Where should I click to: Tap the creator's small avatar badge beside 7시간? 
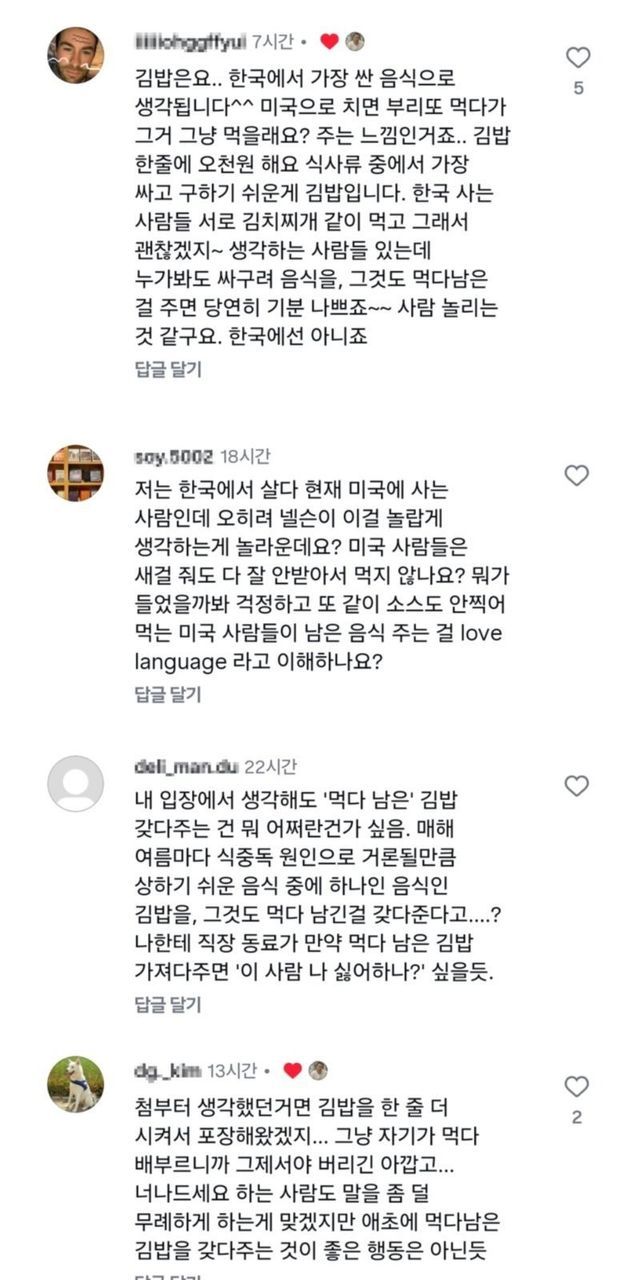pyautogui.click(x=354, y=41)
